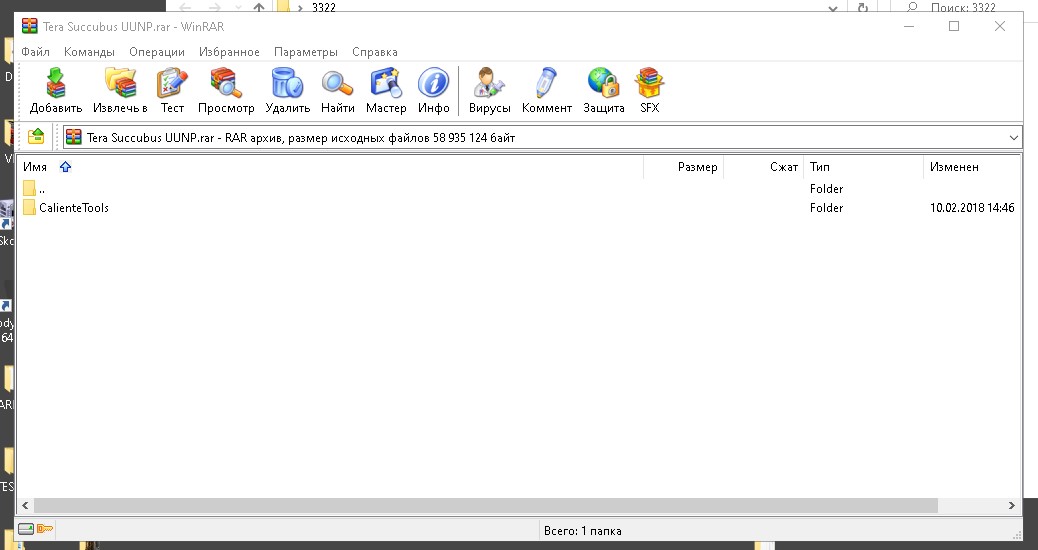1038x550 pixels.
Task: Click the archive path address field
Action: pos(542,138)
